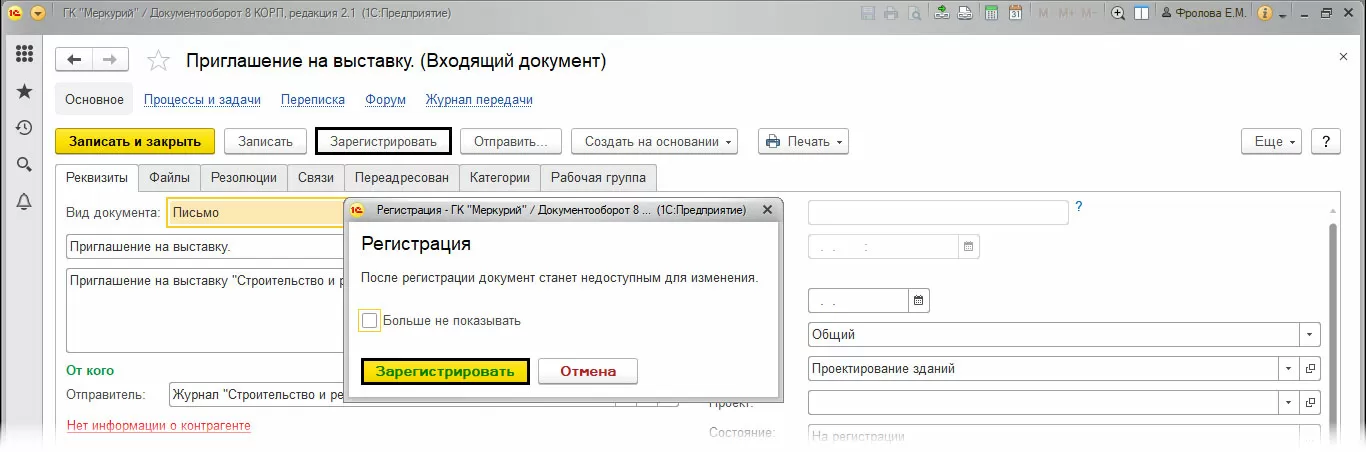Switch to the Переадресован tab
The height and width of the screenshot is (452, 1366).
402,178
